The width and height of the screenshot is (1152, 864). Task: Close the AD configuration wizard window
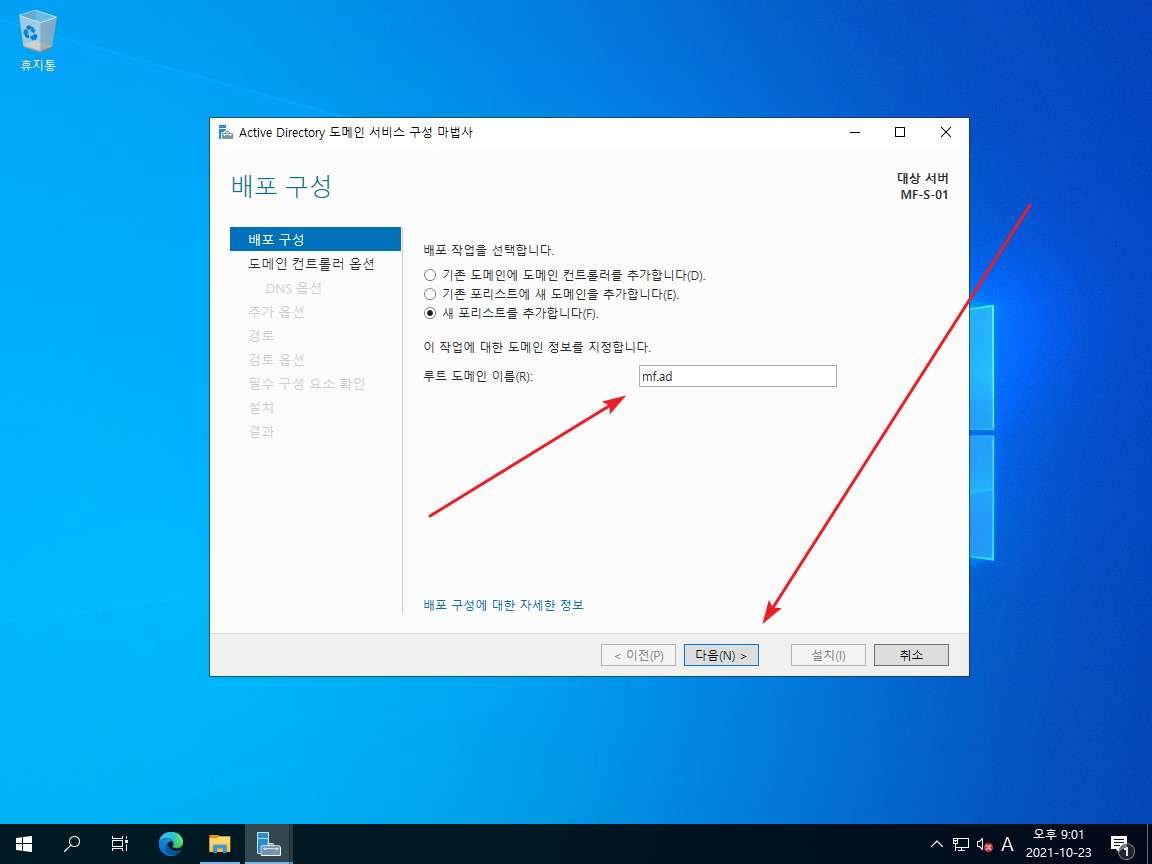(946, 132)
